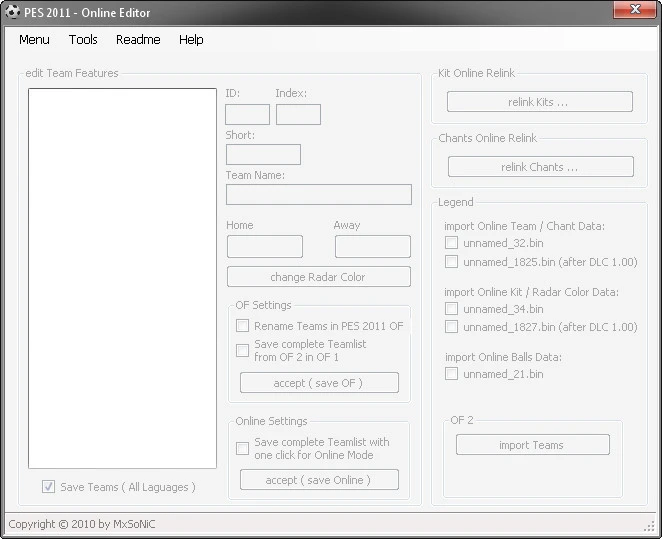Click accept ( save Online ) button
The width and height of the screenshot is (662, 539).
point(319,480)
